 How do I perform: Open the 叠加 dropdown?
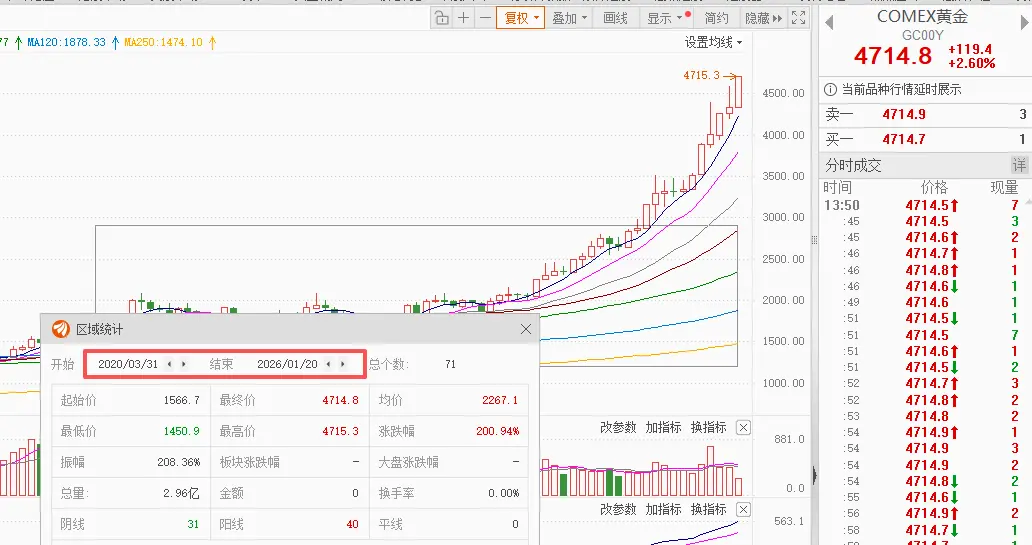pyautogui.click(x=569, y=18)
